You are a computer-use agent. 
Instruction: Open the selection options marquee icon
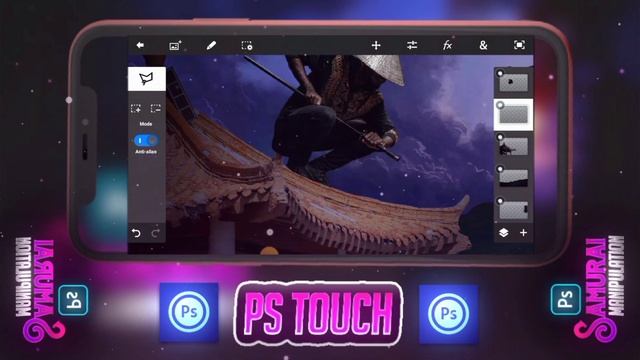coord(247,46)
